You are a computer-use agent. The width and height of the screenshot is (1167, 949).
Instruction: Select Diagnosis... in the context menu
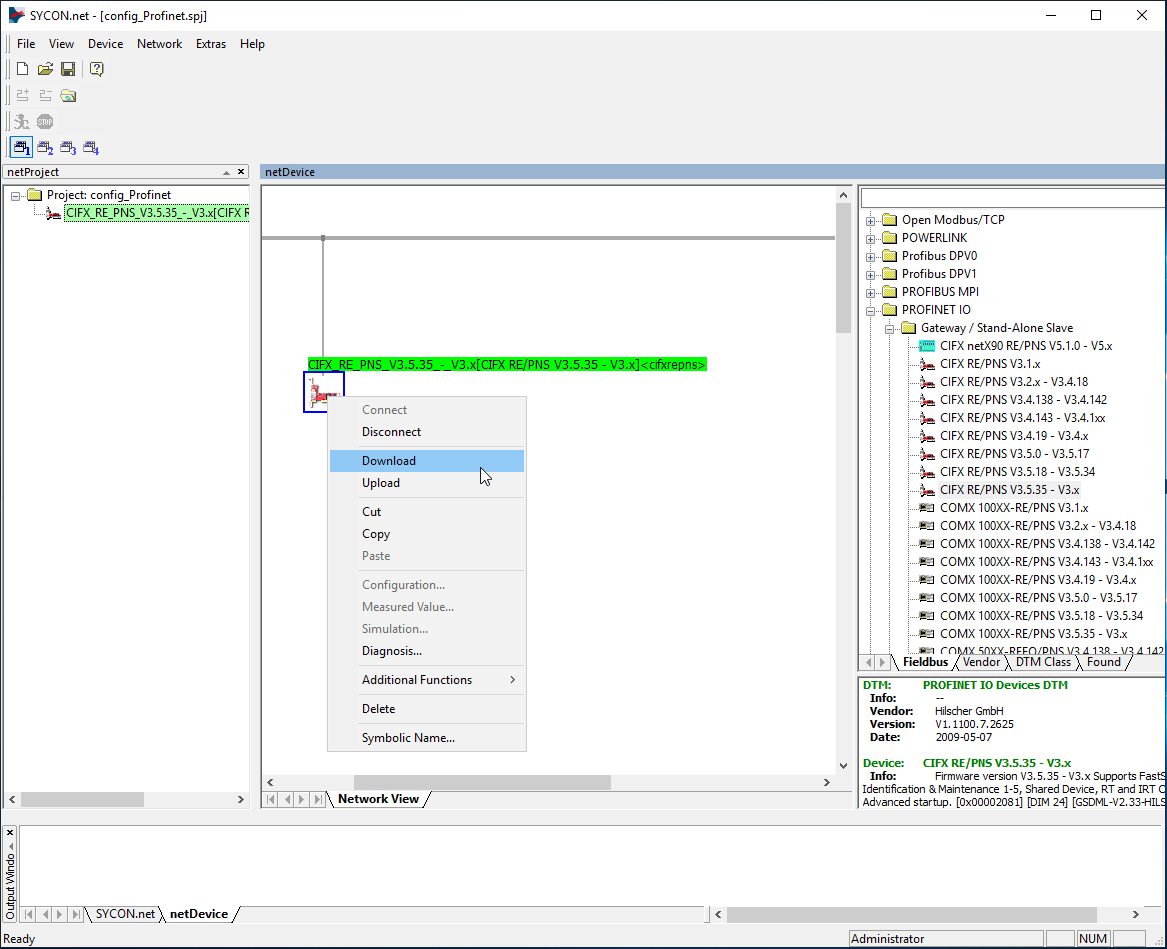(392, 651)
